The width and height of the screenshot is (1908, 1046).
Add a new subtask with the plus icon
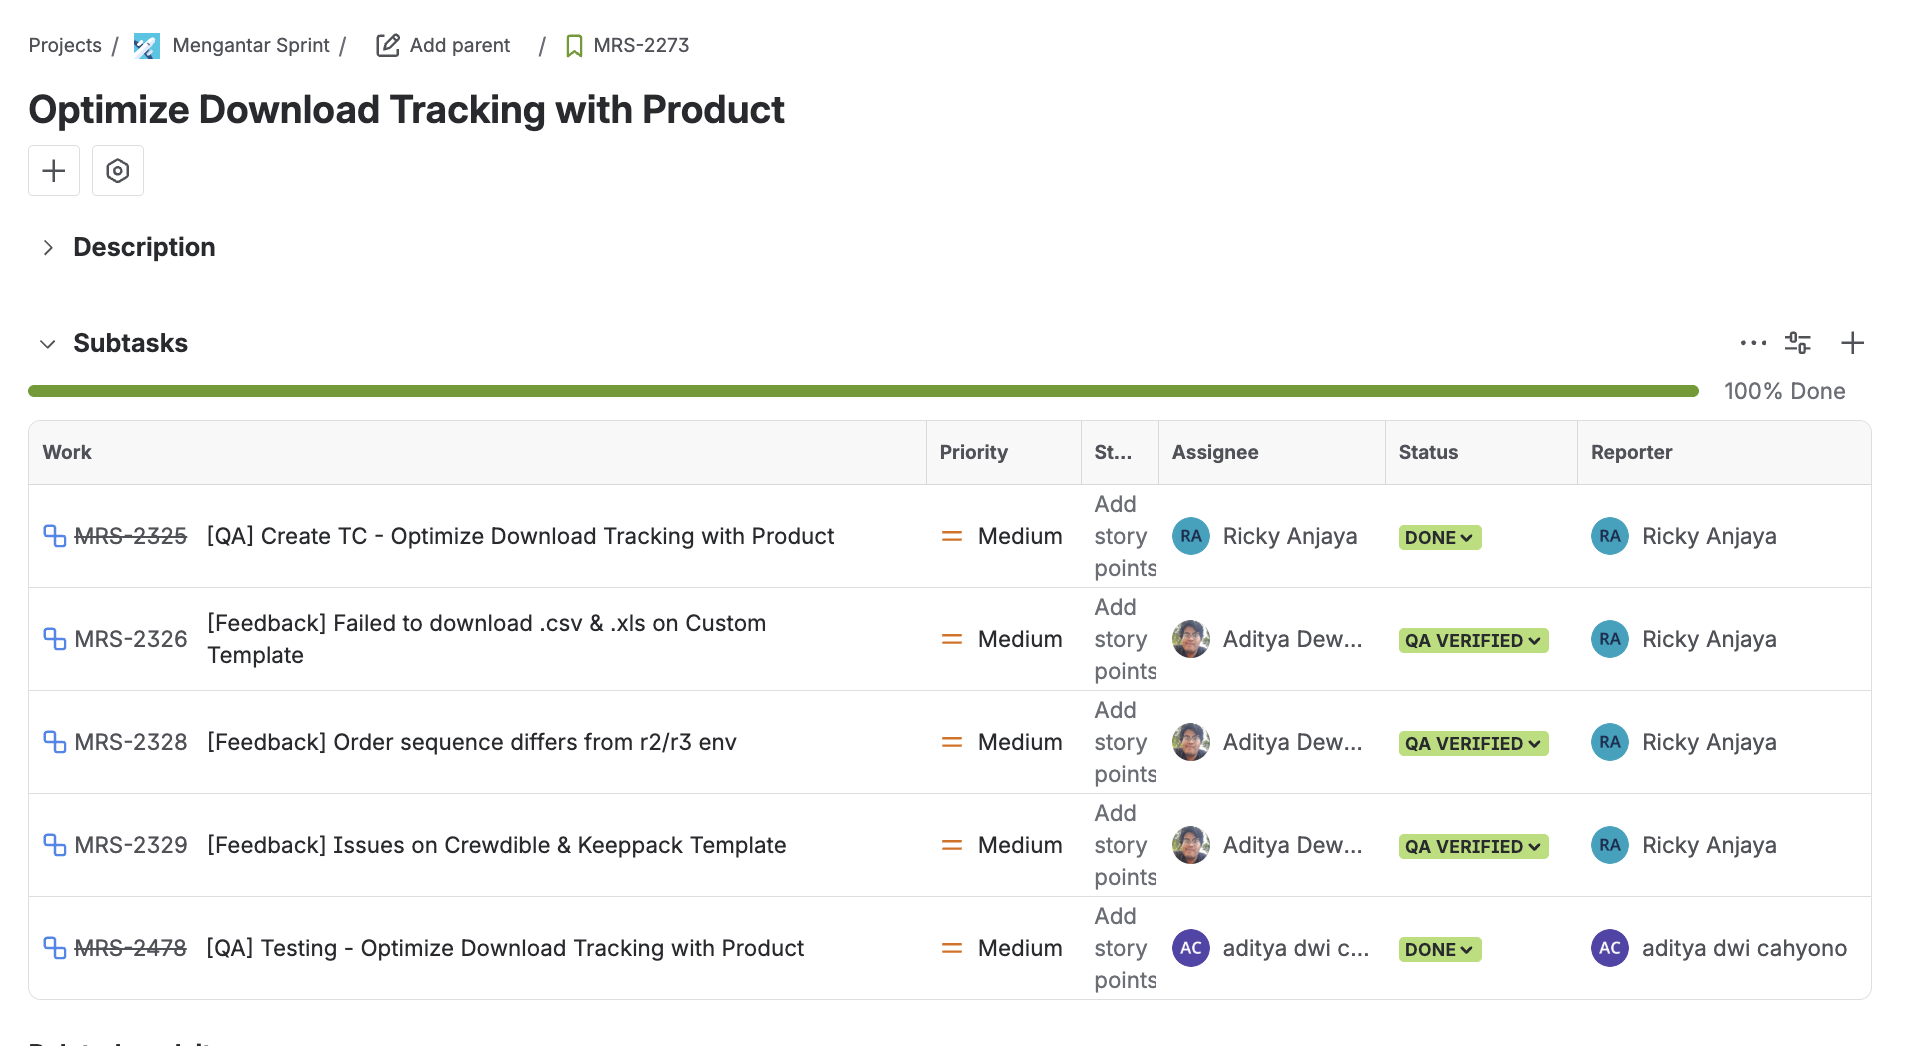1852,343
